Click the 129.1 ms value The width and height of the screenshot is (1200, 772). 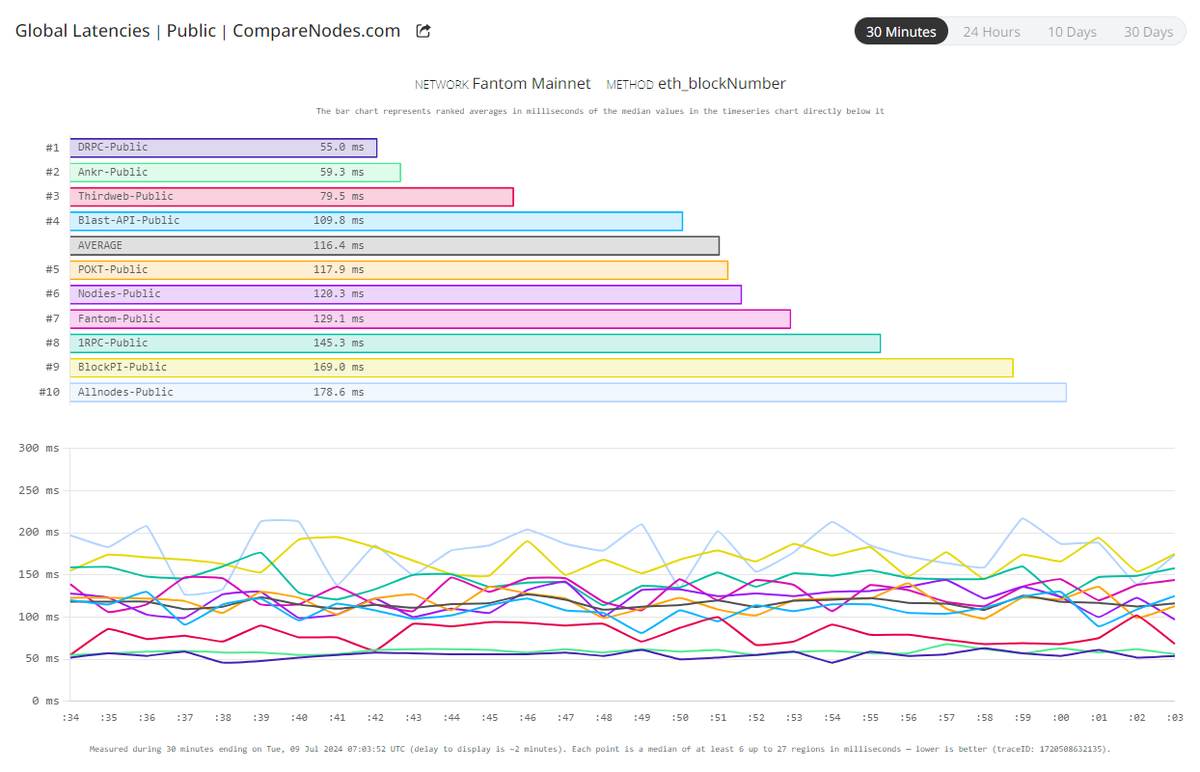(x=339, y=318)
